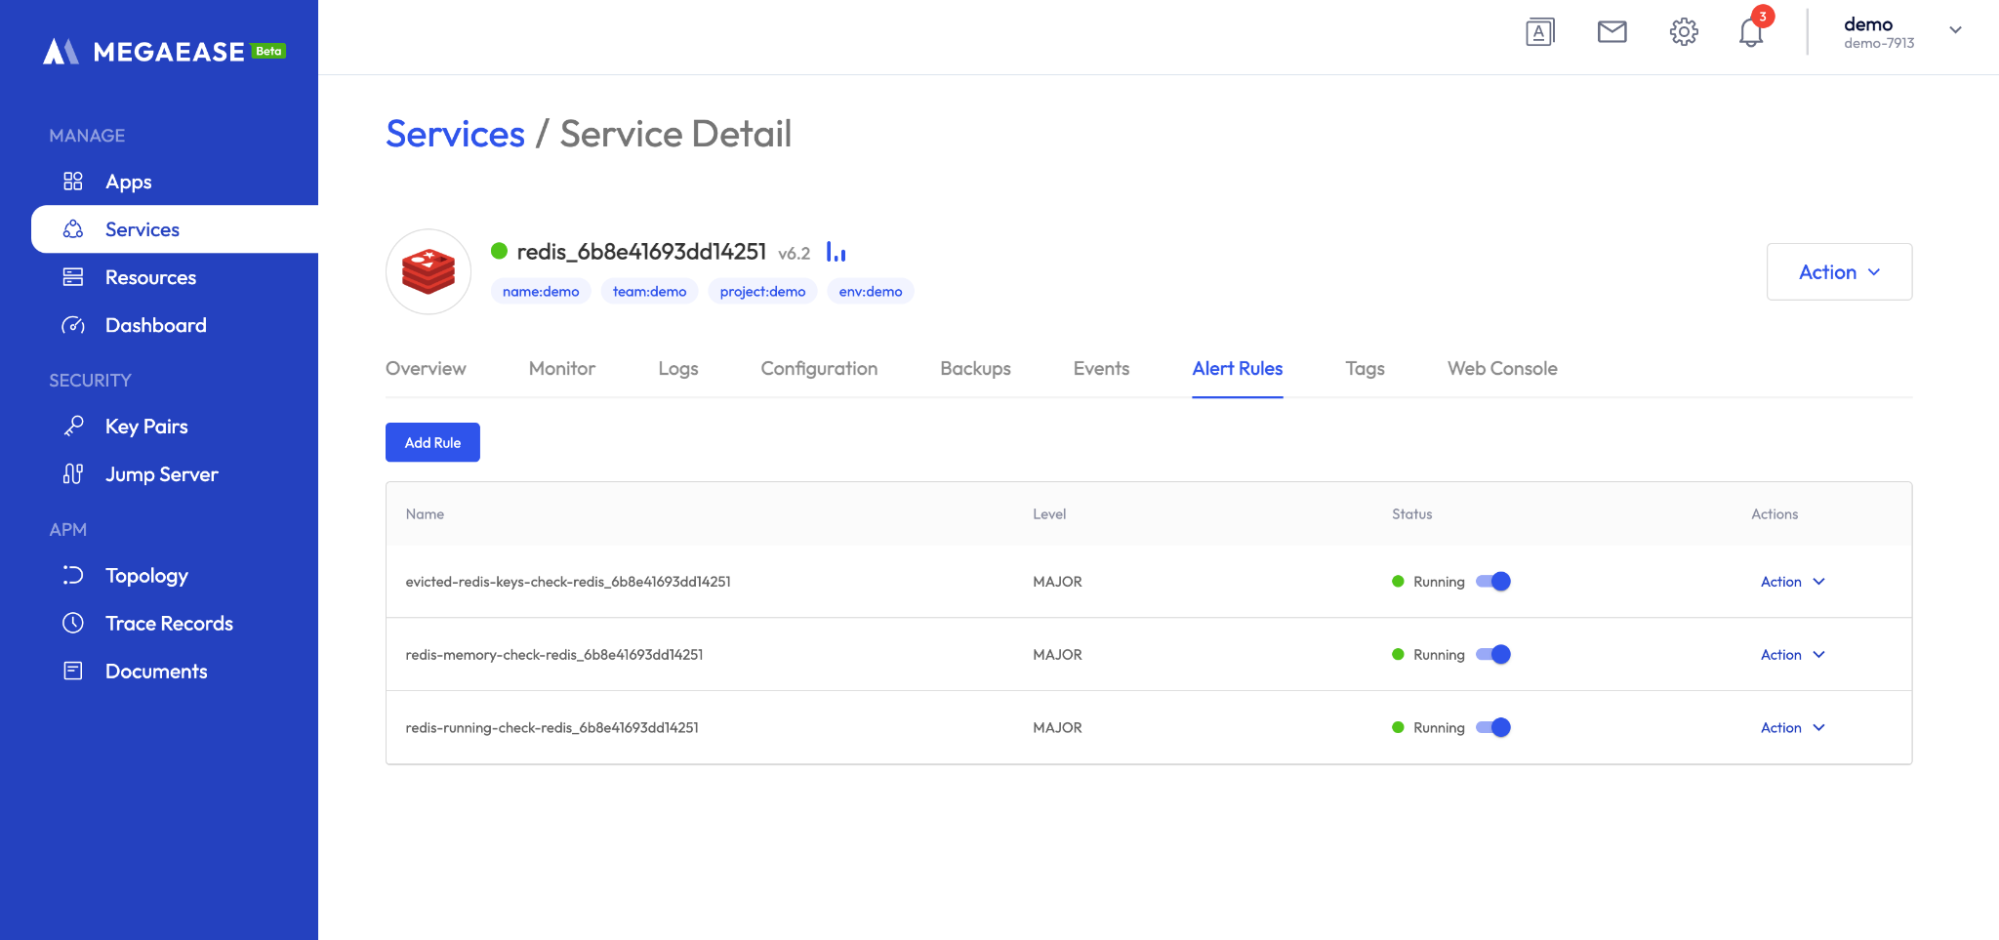This screenshot has width=1999, height=940.
Task: Click redis-memory-check-redis_6b8e41693dd14251 rule name
Action: 554,654
